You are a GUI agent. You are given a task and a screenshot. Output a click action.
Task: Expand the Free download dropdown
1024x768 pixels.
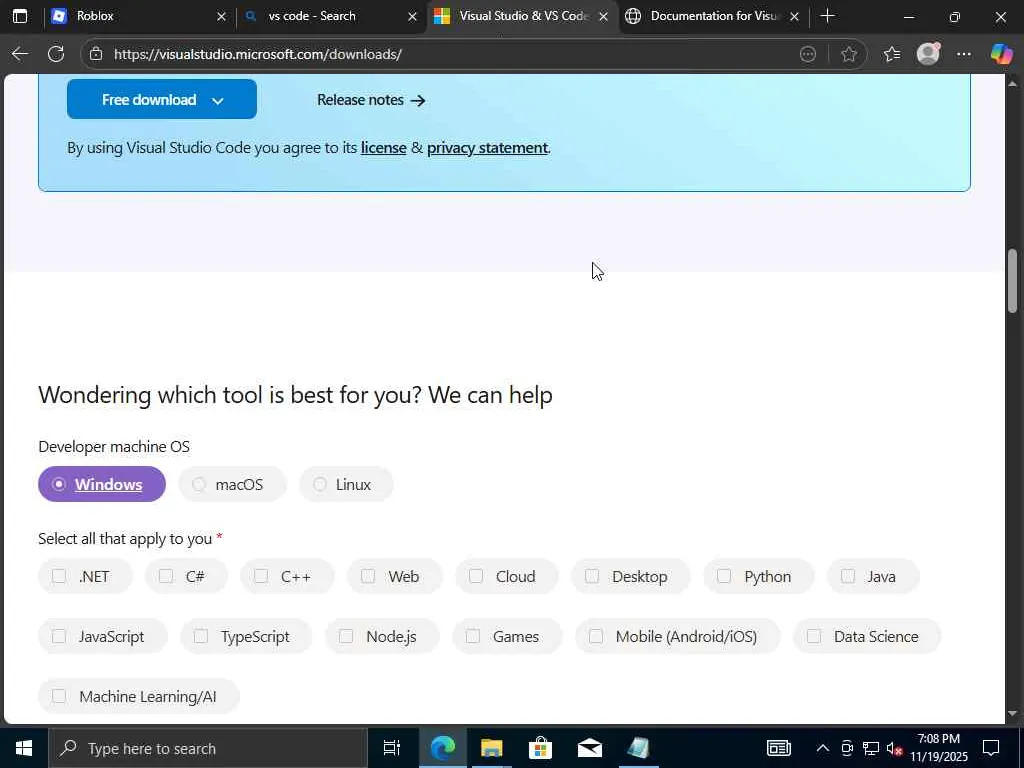(162, 99)
